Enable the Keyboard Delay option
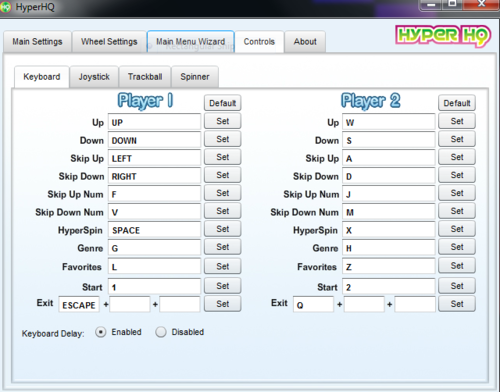Viewport: 500px width, 392px height. point(101,332)
